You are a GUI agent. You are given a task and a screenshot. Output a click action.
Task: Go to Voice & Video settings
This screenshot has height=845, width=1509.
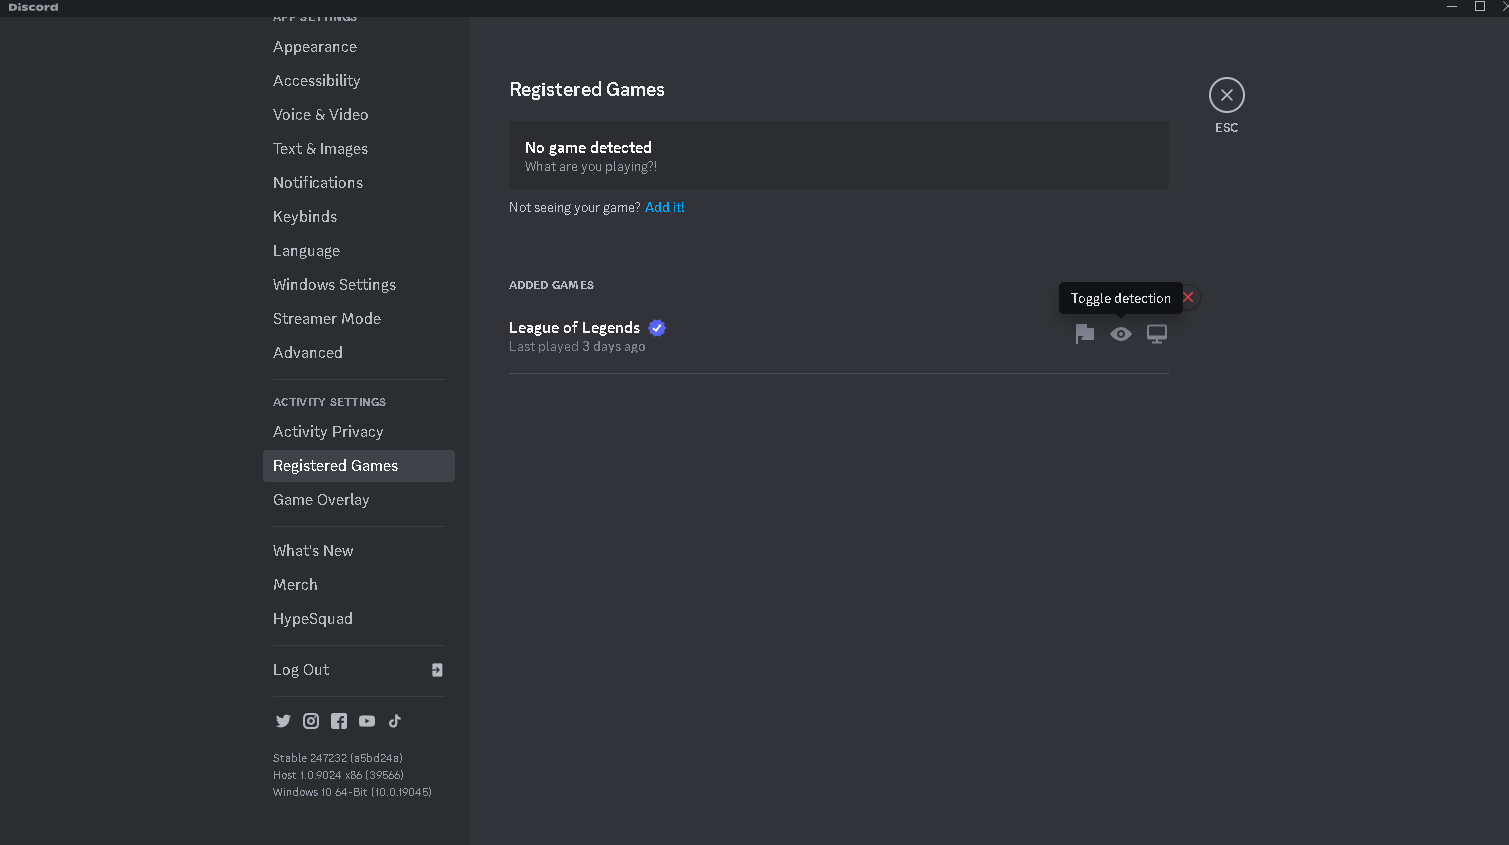[320, 115]
